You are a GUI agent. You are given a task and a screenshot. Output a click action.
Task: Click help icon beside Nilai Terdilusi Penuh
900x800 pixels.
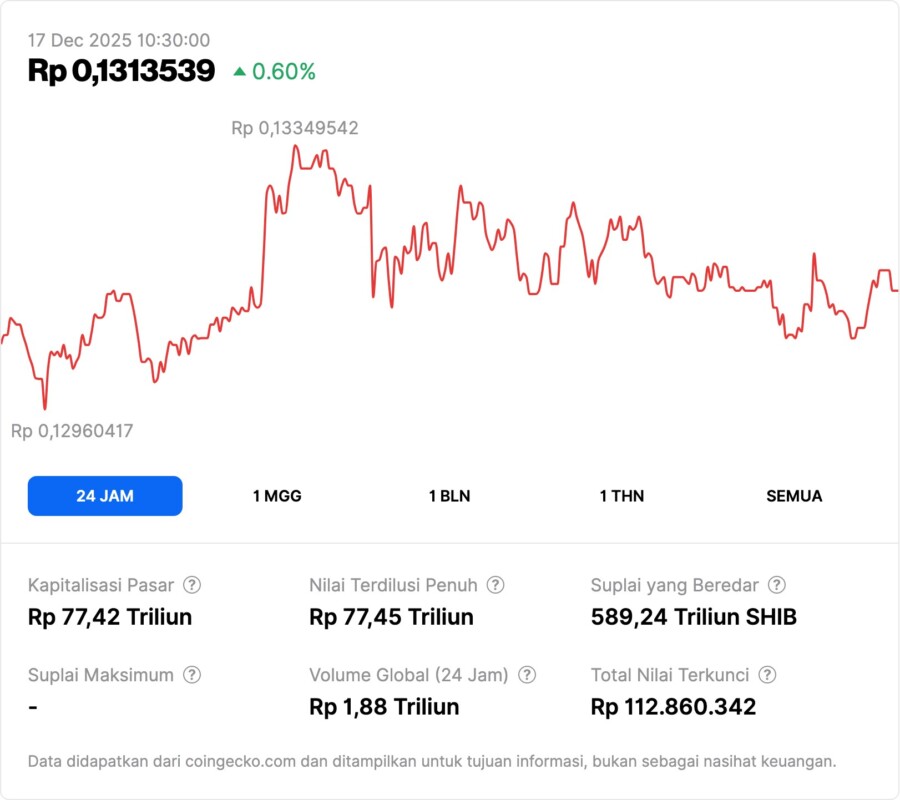[495, 585]
